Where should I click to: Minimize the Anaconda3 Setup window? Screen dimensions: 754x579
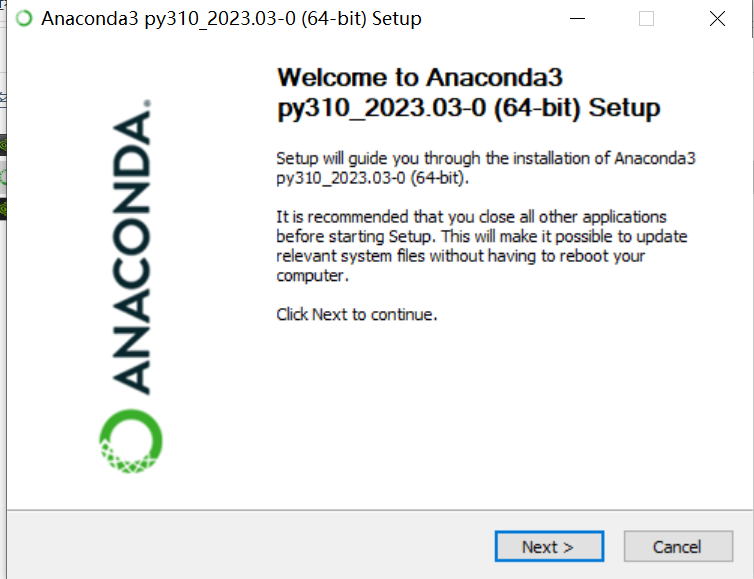[577, 19]
